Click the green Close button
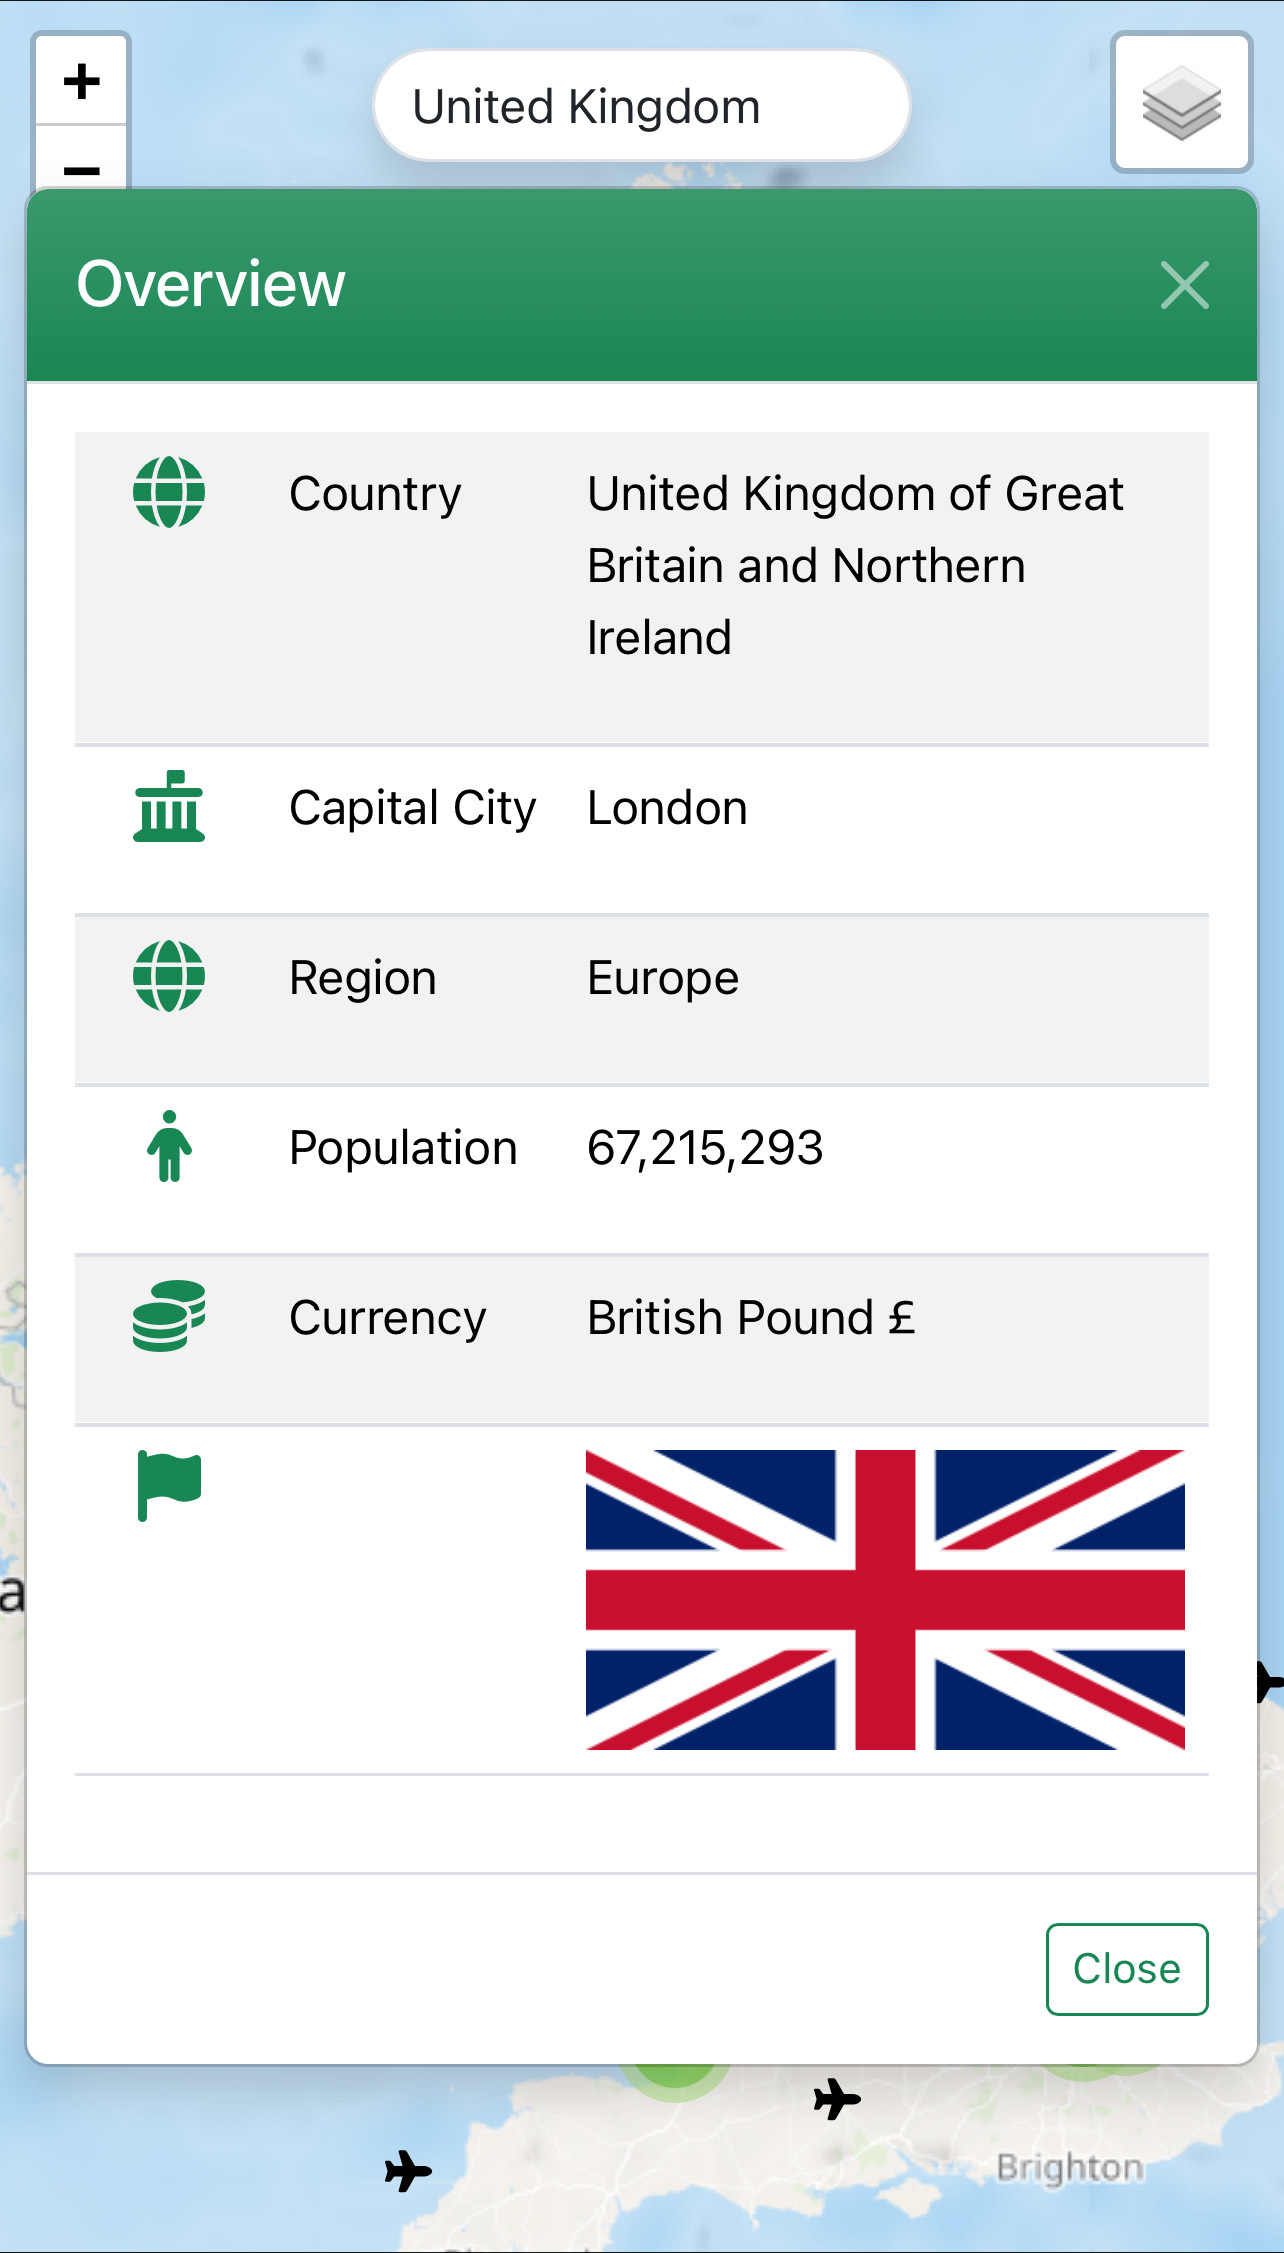This screenshot has height=2253, width=1284. 1126,1968
